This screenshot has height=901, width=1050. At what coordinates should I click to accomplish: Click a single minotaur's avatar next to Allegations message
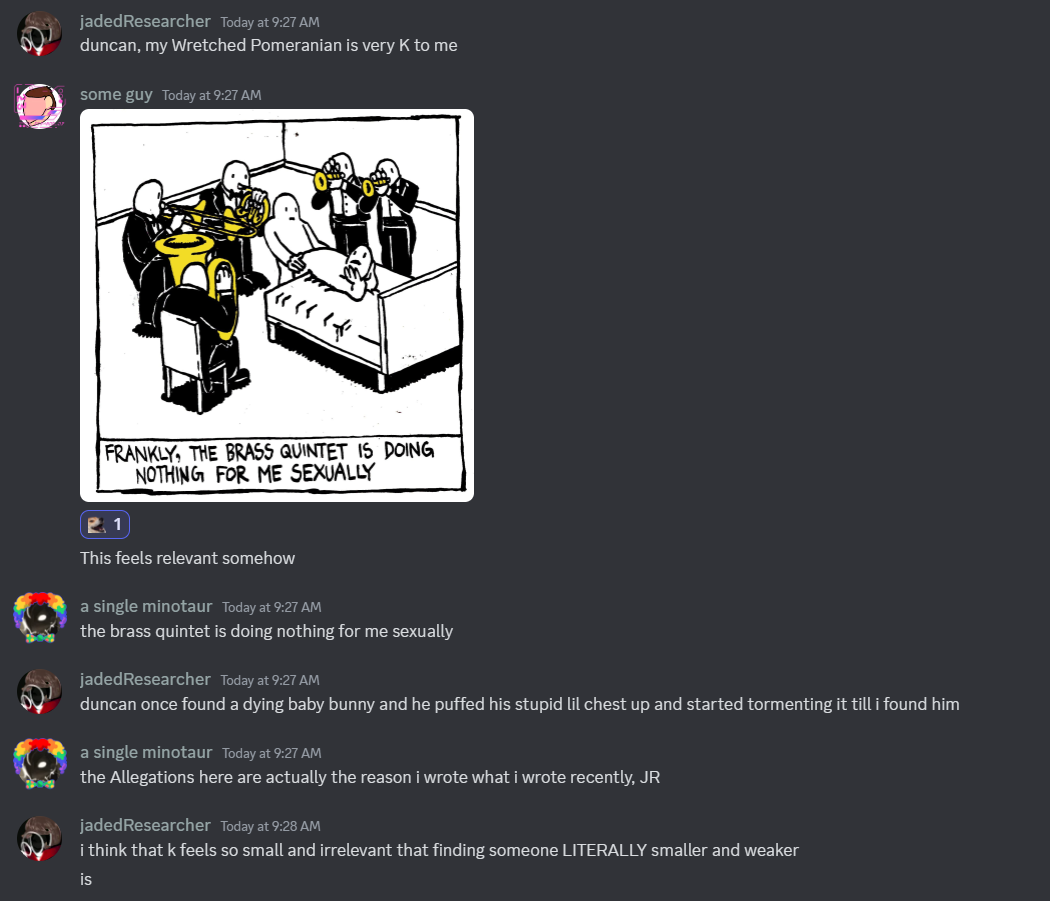pos(40,764)
